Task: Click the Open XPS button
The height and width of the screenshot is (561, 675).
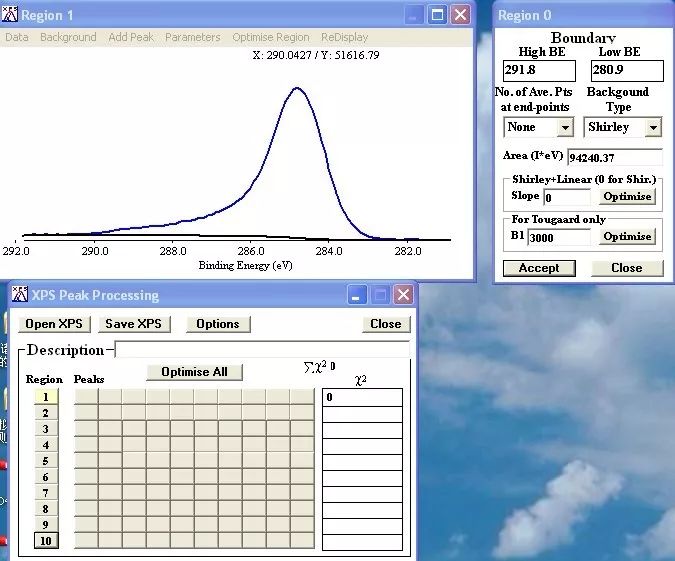Action: tap(54, 324)
